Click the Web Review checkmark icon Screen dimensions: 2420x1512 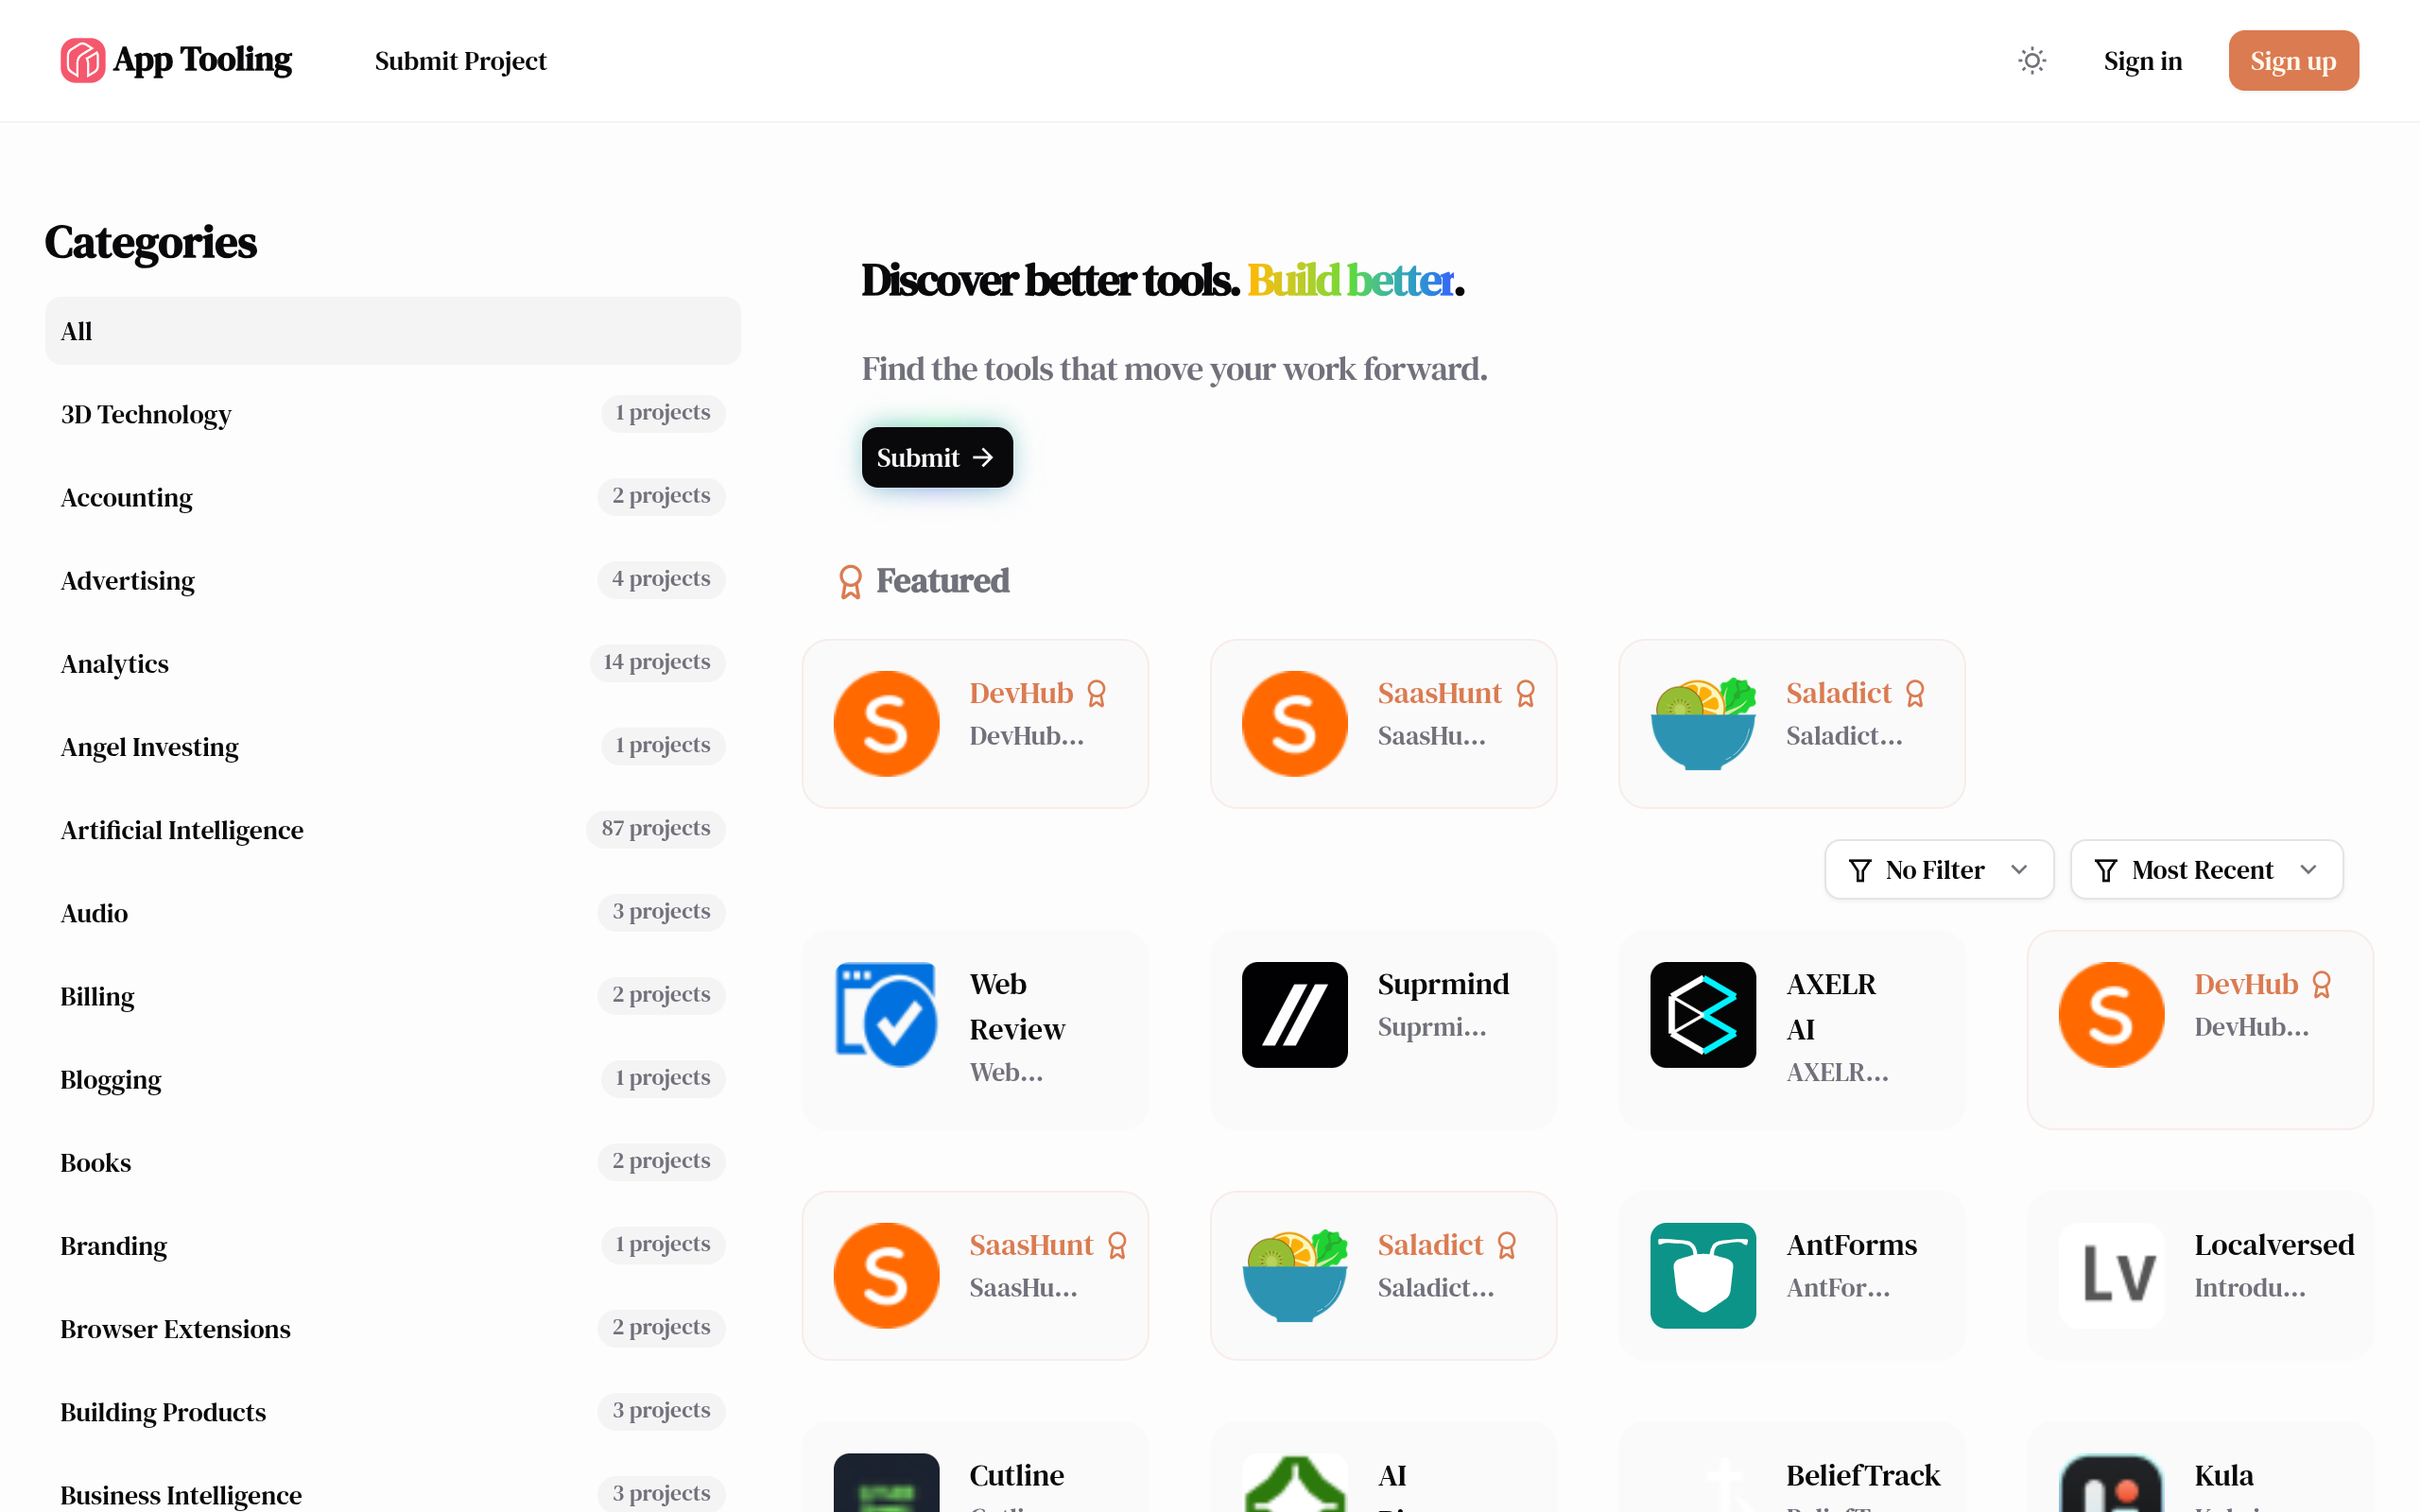coord(886,1014)
